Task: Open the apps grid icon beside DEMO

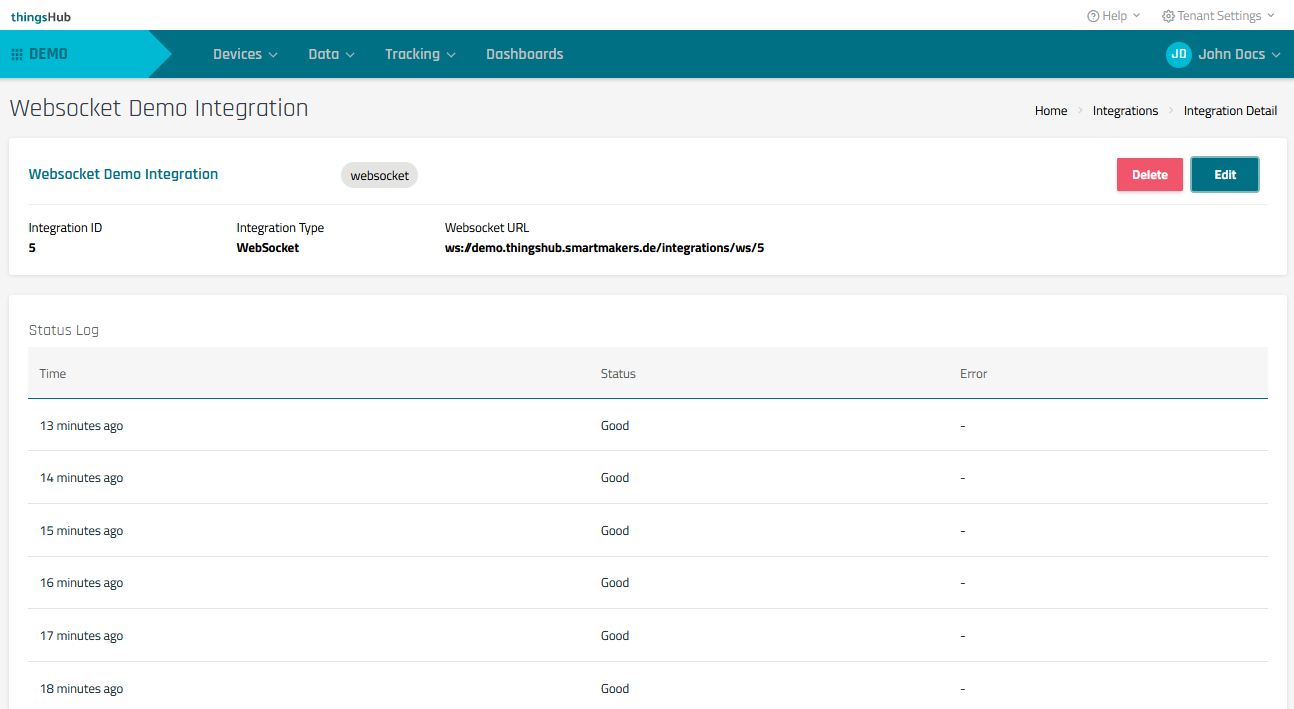Action: (x=17, y=54)
